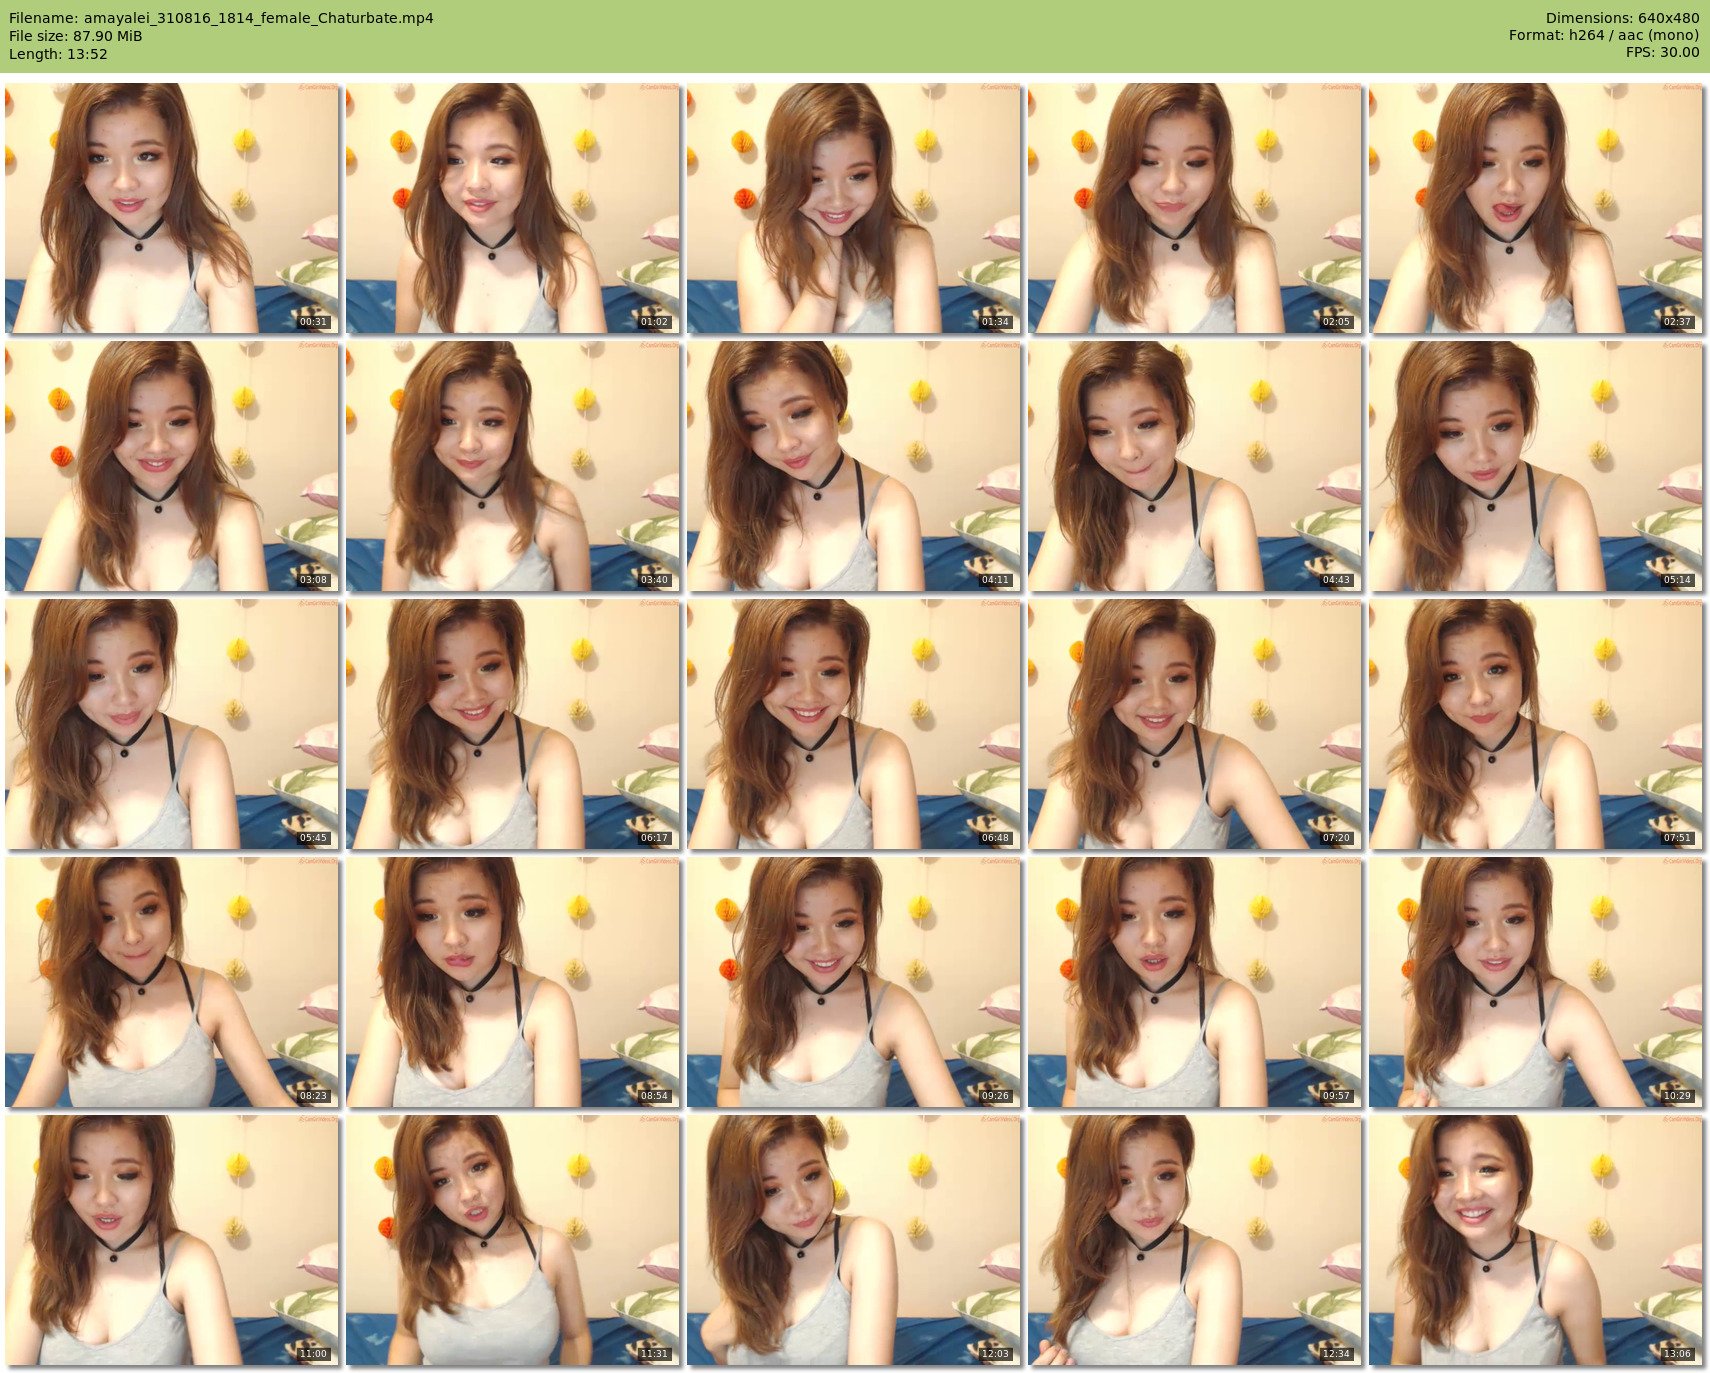Select the 'FPS: 30.00' text
The width and height of the screenshot is (1710, 1373).
click(x=1662, y=54)
